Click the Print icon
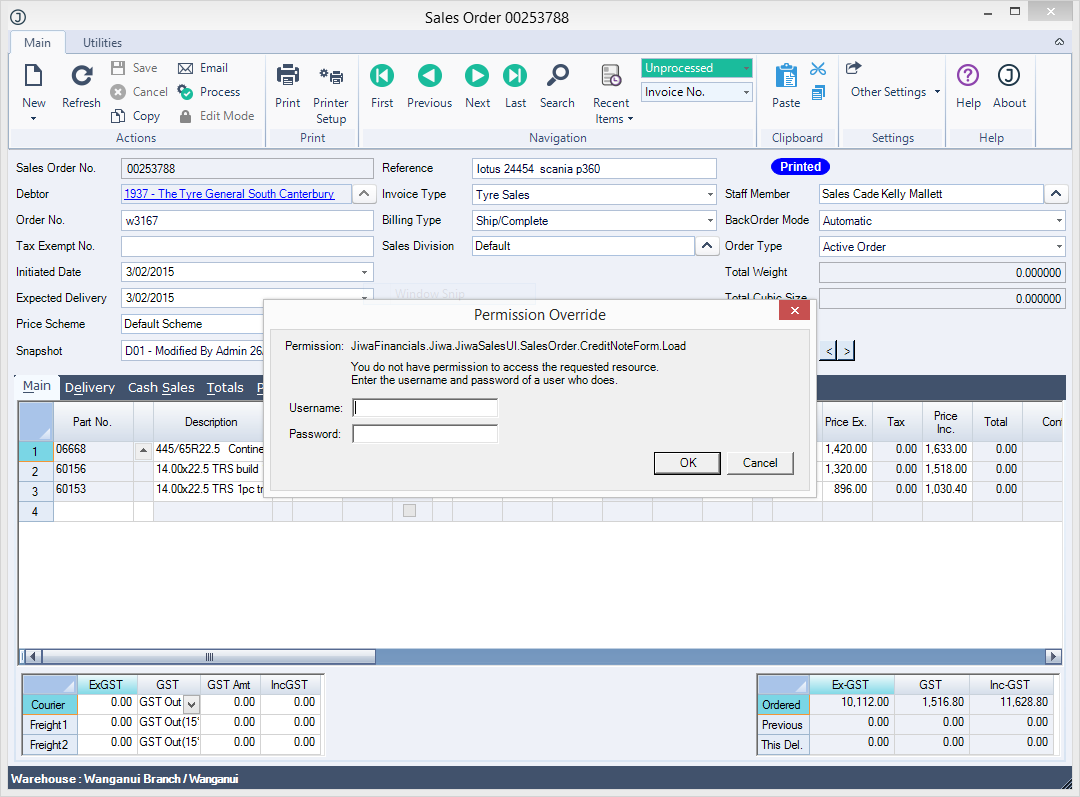Screen dimensions: 1080x797 (288, 77)
